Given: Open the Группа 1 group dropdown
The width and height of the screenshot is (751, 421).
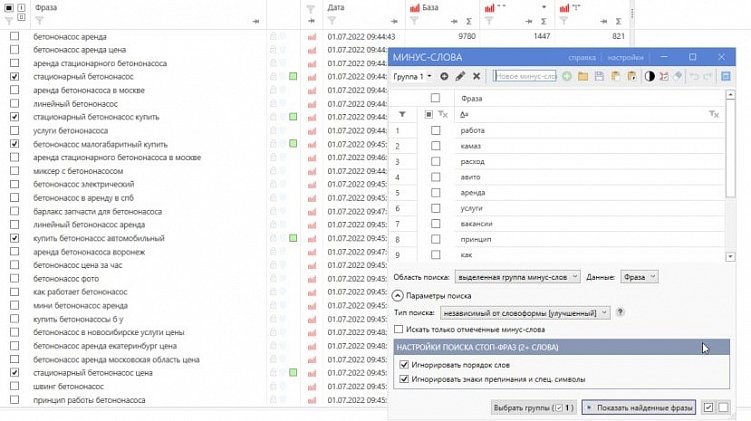Looking at the screenshot, I should pyautogui.click(x=412, y=76).
